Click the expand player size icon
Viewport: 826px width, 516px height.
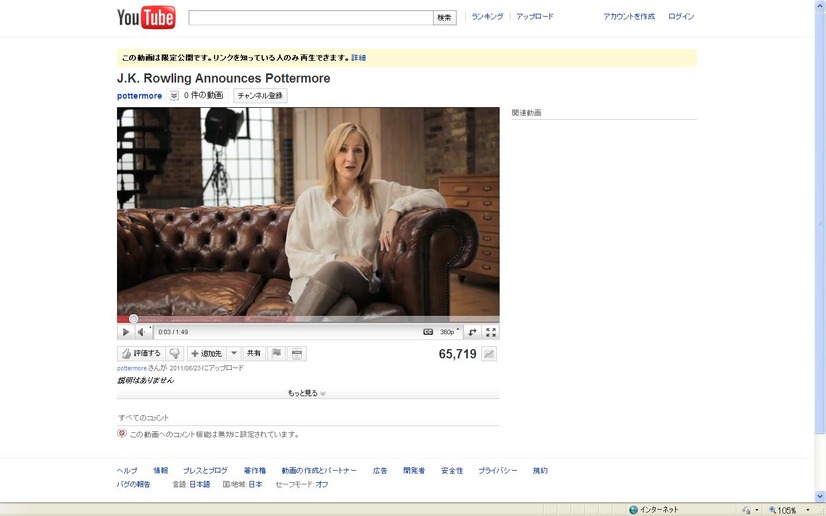tap(473, 332)
